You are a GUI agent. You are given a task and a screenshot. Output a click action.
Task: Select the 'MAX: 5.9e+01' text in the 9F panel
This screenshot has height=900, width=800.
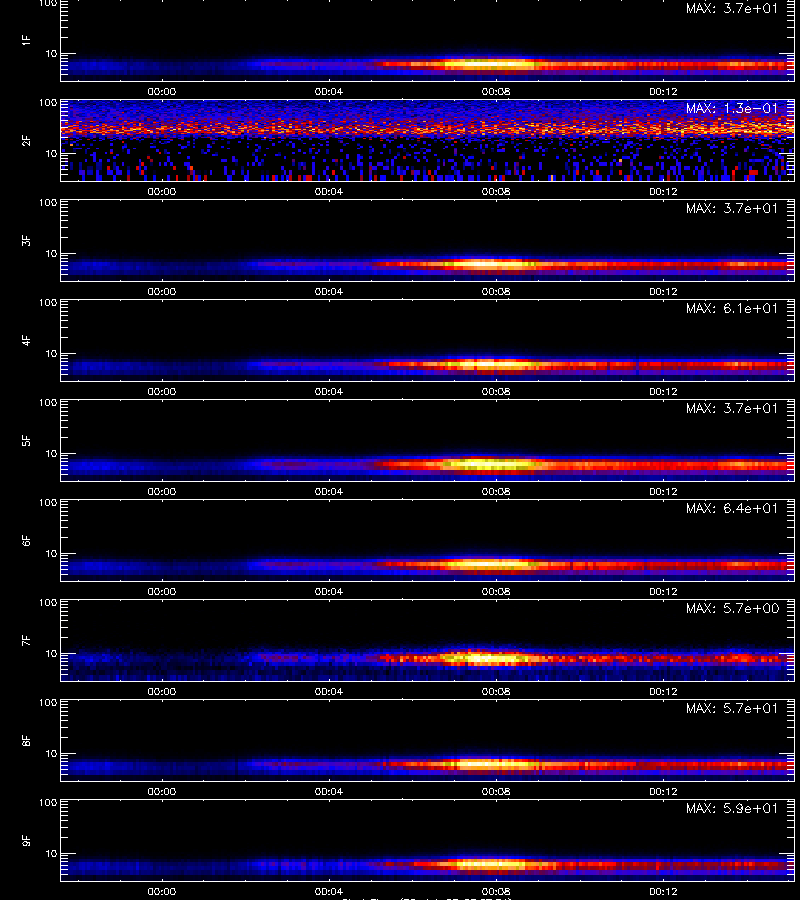point(732,809)
